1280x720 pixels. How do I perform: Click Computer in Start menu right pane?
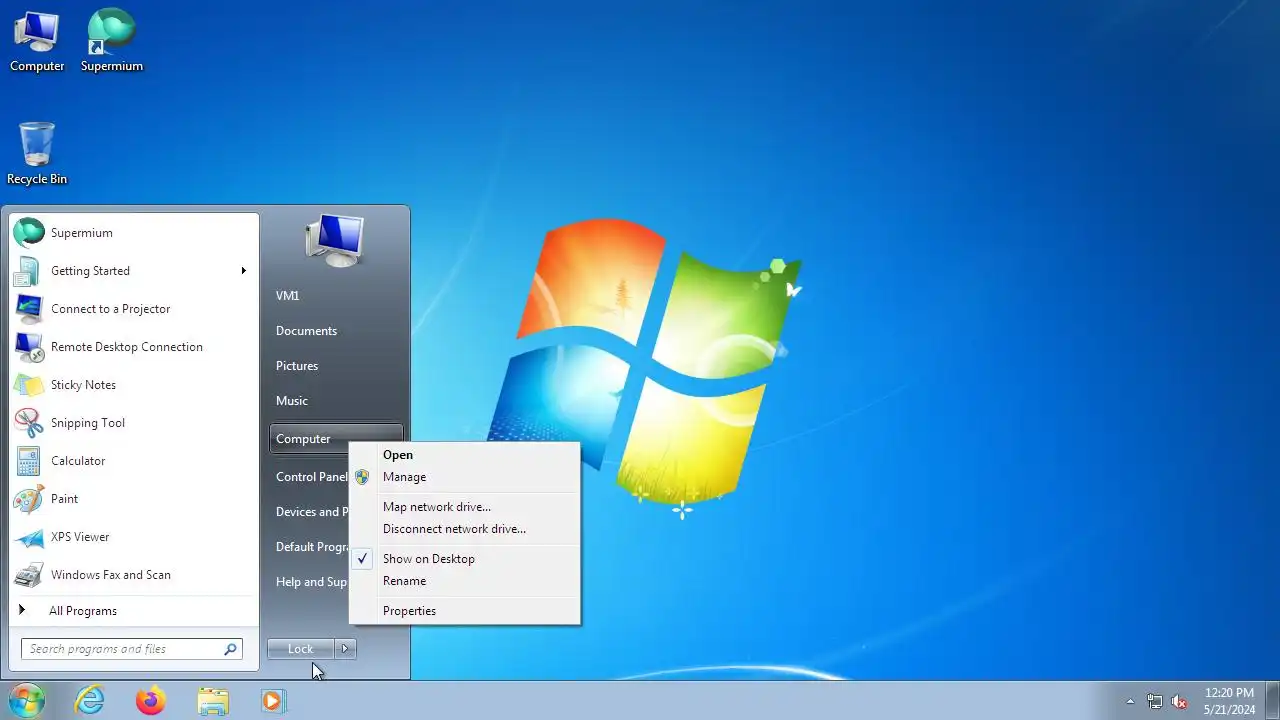pyautogui.click(x=336, y=439)
